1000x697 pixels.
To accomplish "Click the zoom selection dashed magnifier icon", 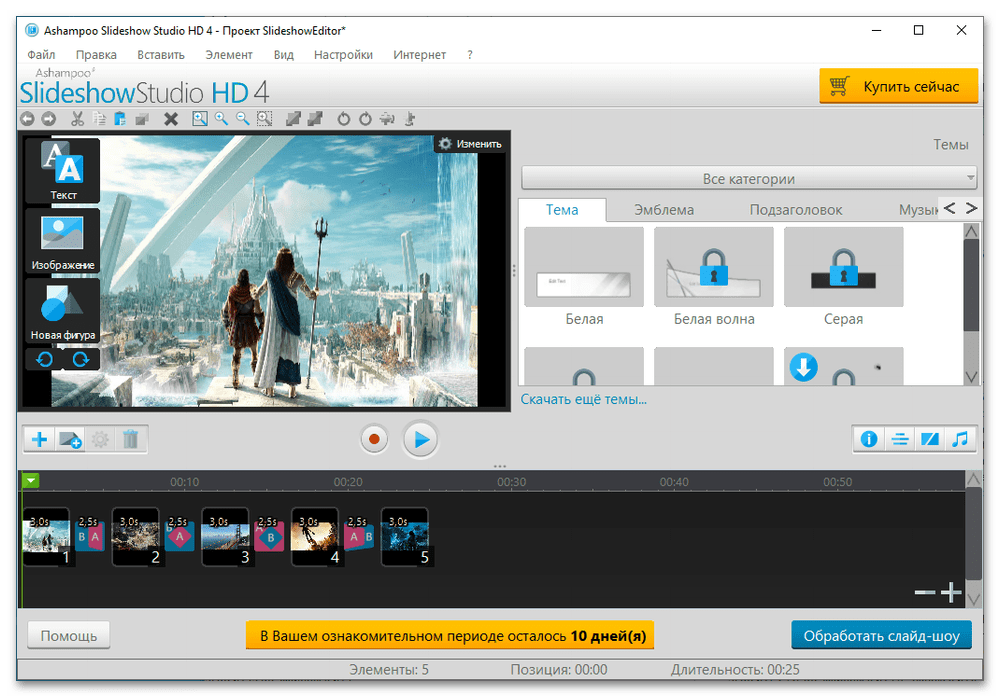I will coord(264,119).
